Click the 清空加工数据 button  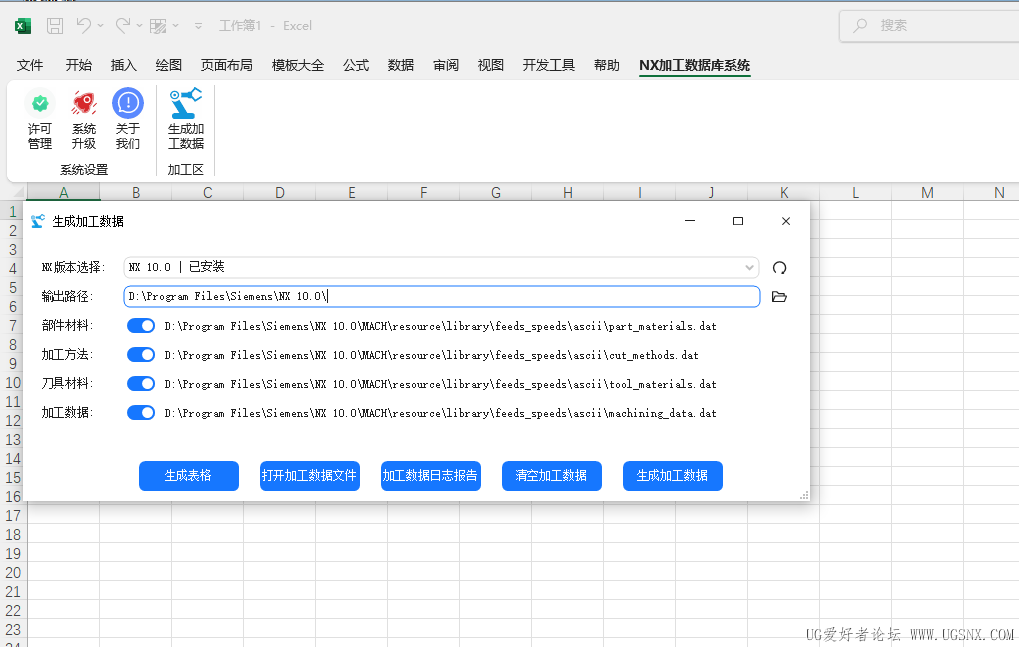(x=551, y=476)
